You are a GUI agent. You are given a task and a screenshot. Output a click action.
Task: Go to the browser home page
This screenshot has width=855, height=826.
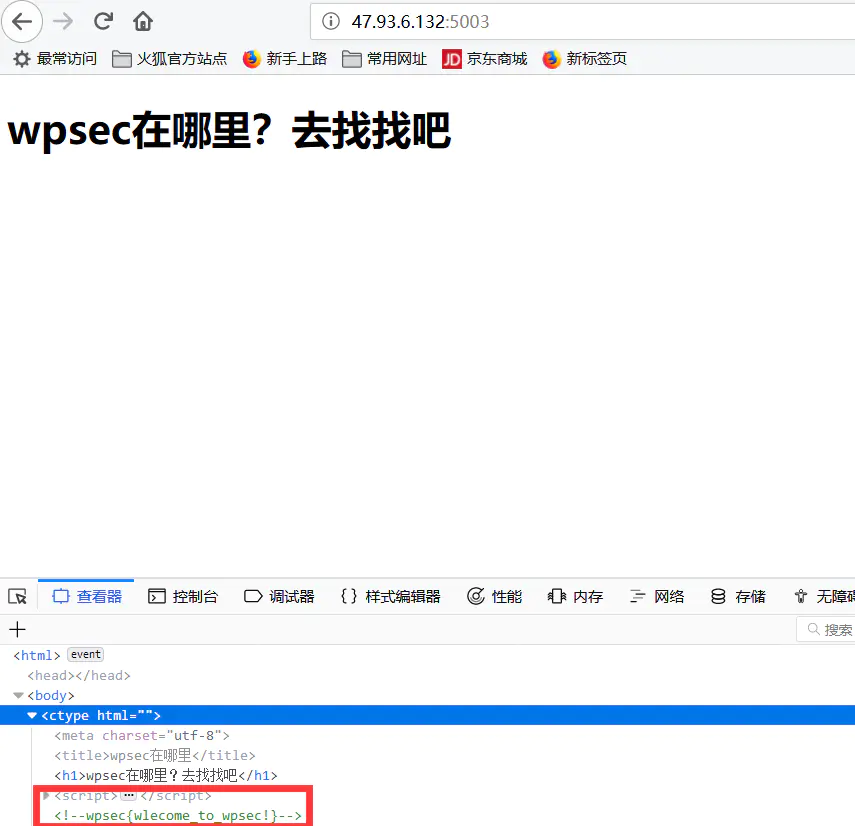[x=143, y=21]
